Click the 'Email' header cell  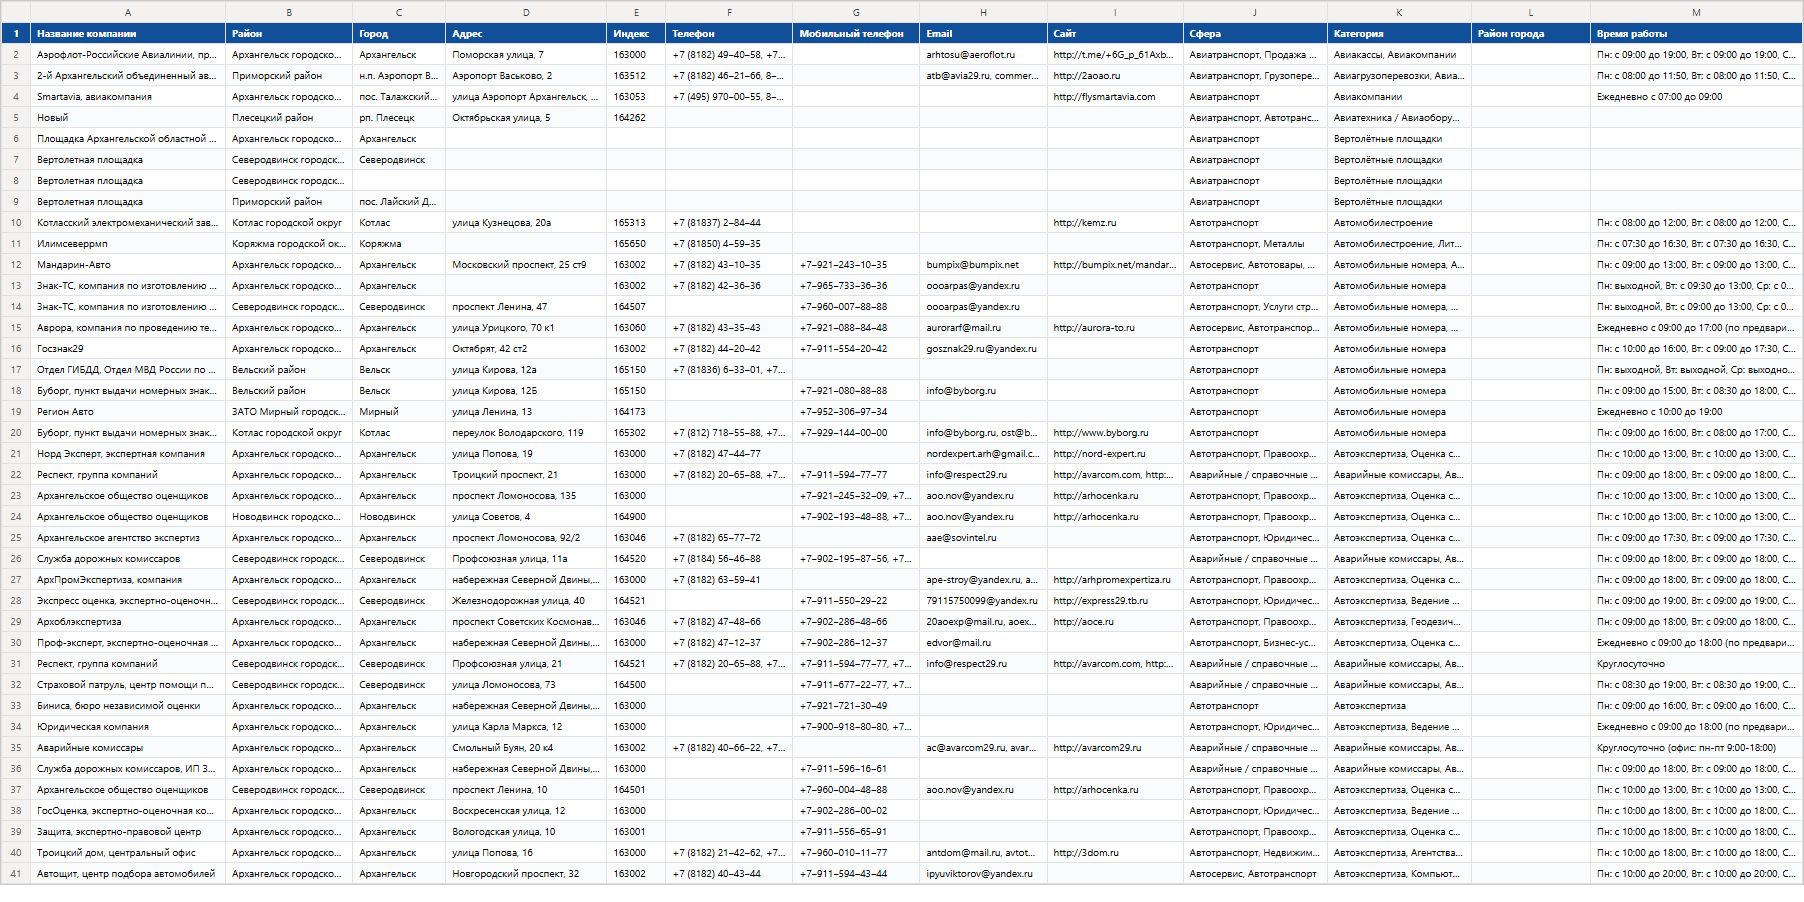coord(983,34)
